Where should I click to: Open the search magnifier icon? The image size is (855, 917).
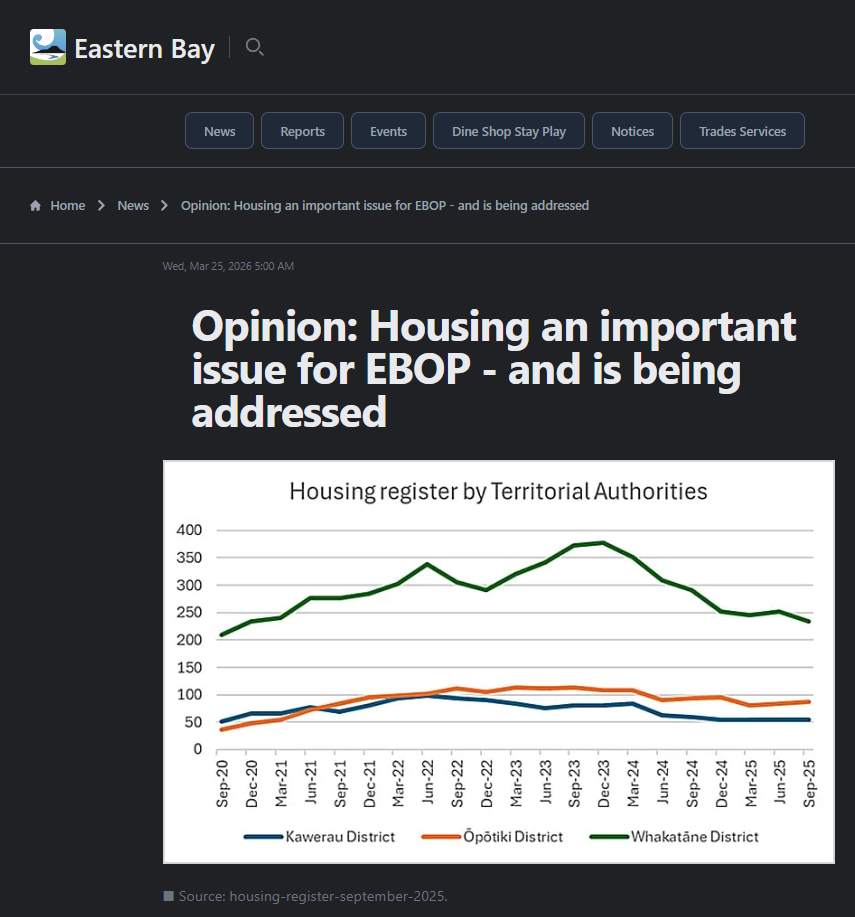pyautogui.click(x=254, y=47)
